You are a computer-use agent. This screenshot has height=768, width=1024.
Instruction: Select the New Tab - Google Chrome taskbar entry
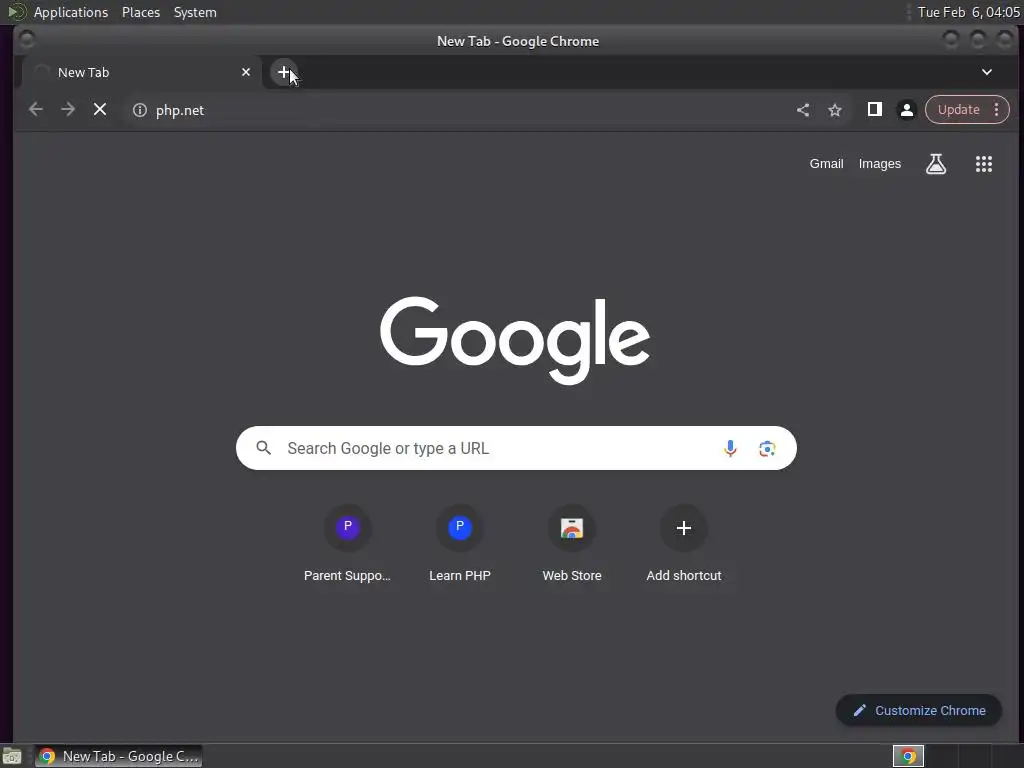click(119, 756)
